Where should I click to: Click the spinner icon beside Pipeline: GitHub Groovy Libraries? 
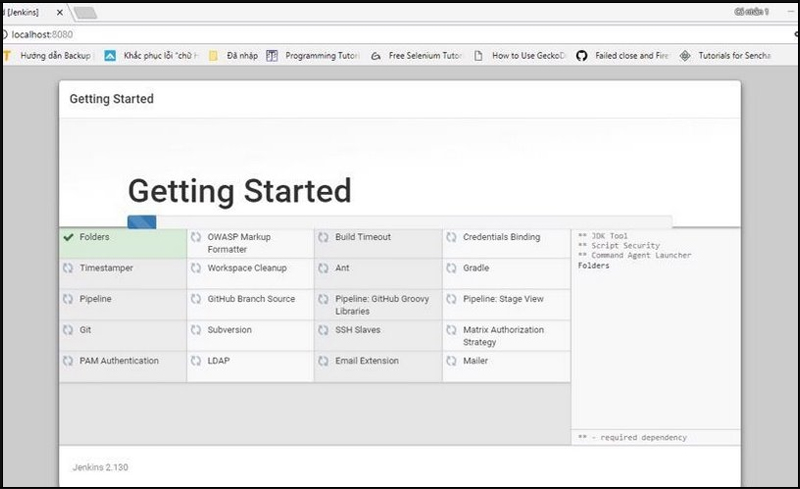pos(323,299)
